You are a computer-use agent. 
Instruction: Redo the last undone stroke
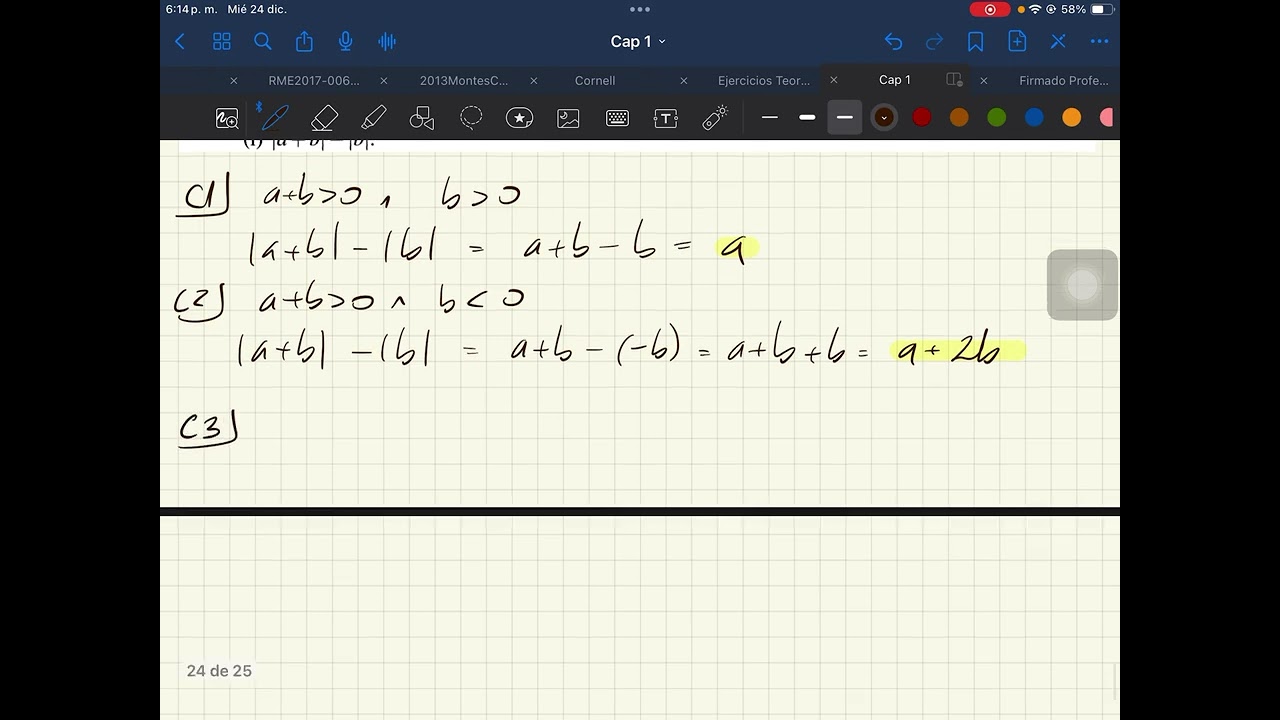(935, 41)
